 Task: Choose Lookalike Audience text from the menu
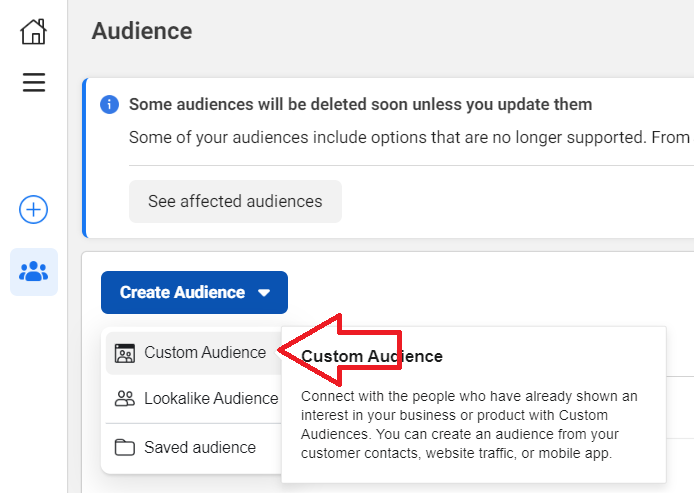(211, 398)
